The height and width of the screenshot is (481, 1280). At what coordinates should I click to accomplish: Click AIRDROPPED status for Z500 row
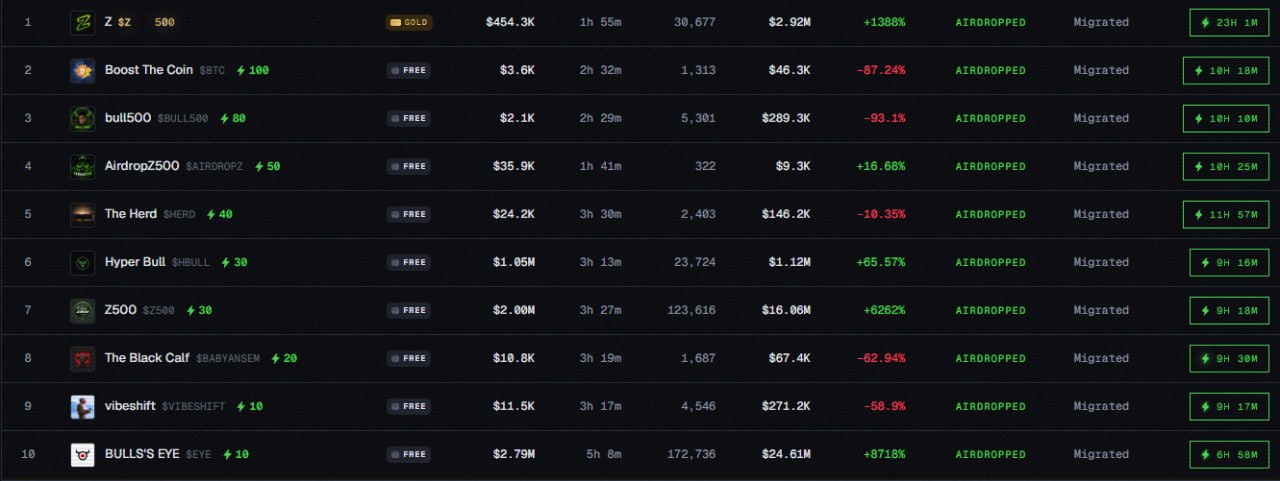click(990, 310)
